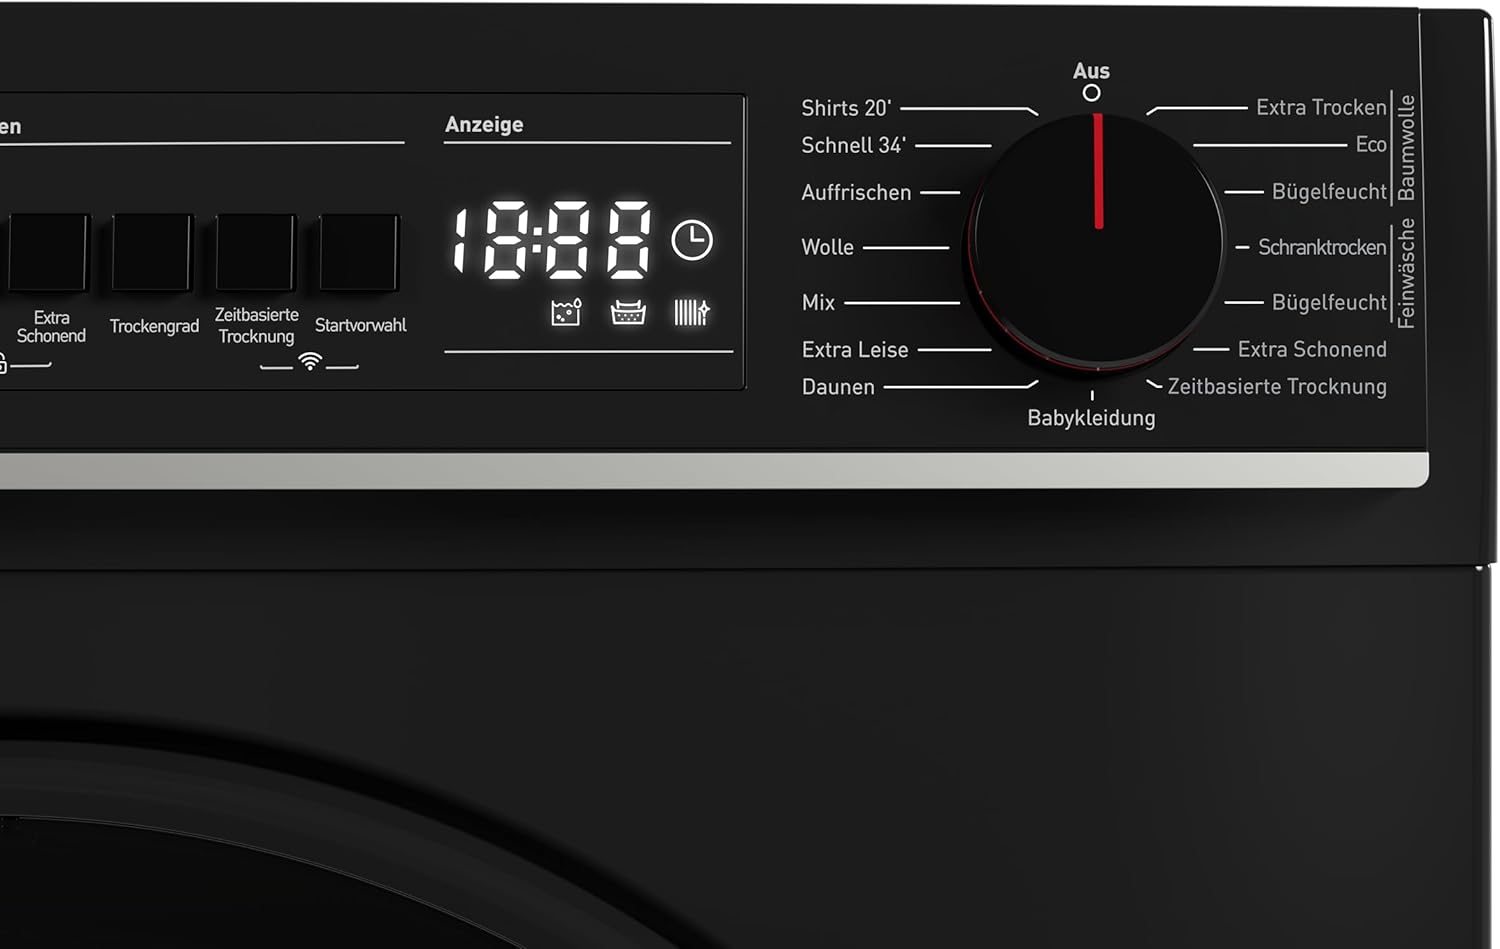This screenshot has width=1500, height=949.
Task: Select Bügelfeucht in the Feinwäsche group
Action: pos(1329,302)
